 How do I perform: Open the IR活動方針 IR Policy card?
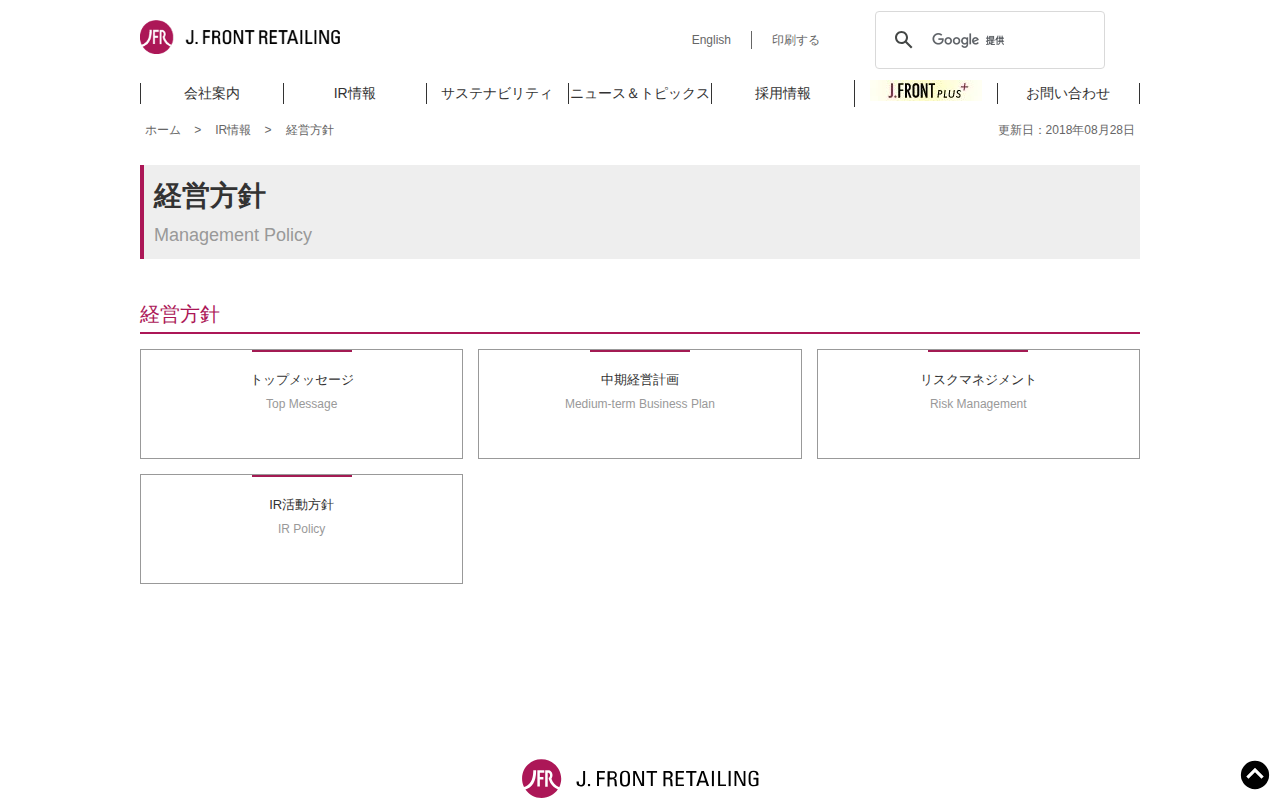(301, 529)
